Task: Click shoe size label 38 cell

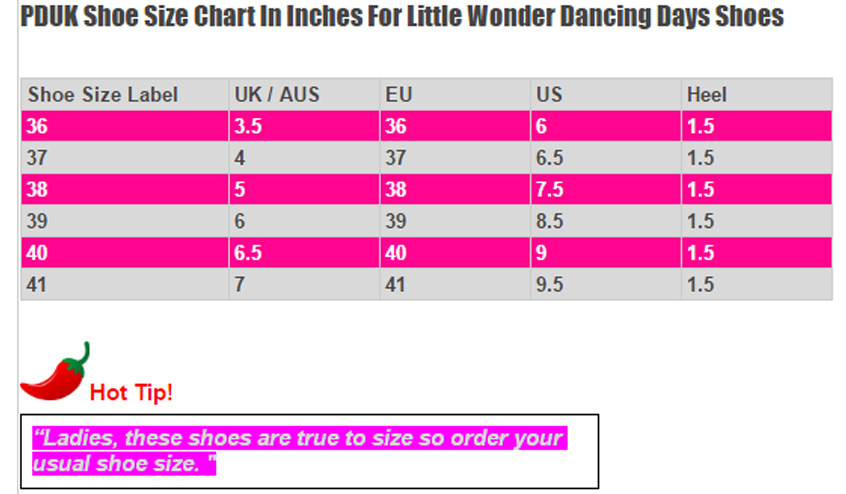Action: click(125, 189)
